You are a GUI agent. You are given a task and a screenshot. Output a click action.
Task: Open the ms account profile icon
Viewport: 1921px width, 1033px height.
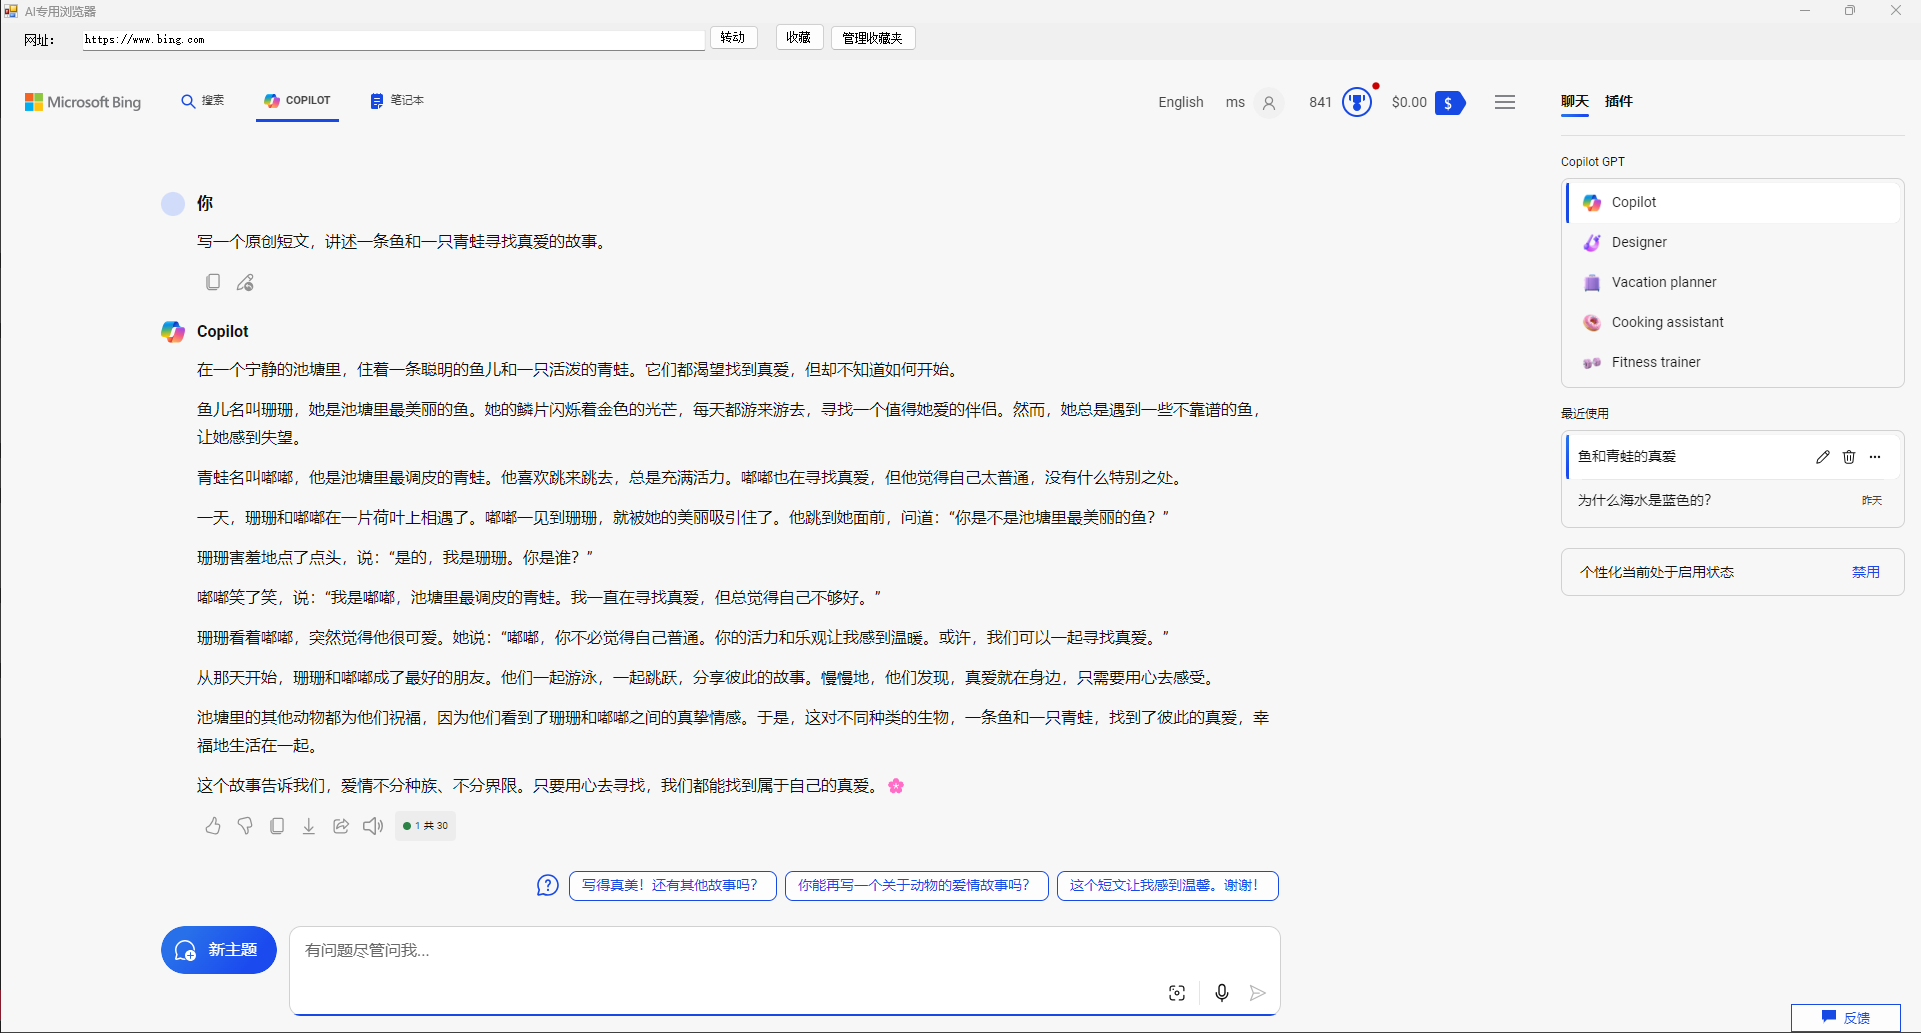pyautogui.click(x=1269, y=103)
